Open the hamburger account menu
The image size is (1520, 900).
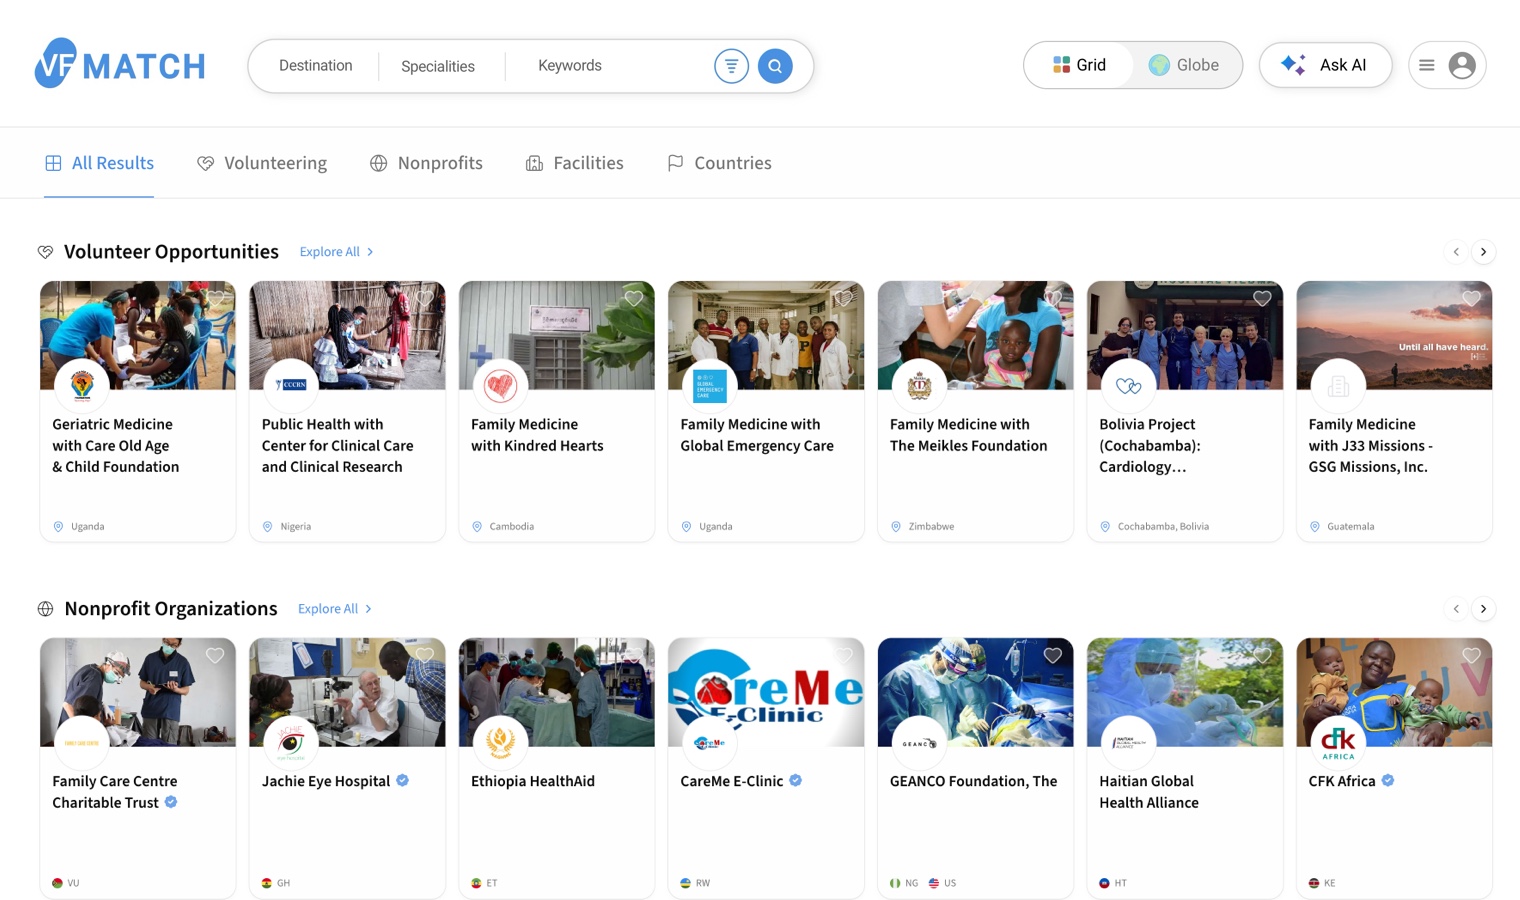(1427, 65)
